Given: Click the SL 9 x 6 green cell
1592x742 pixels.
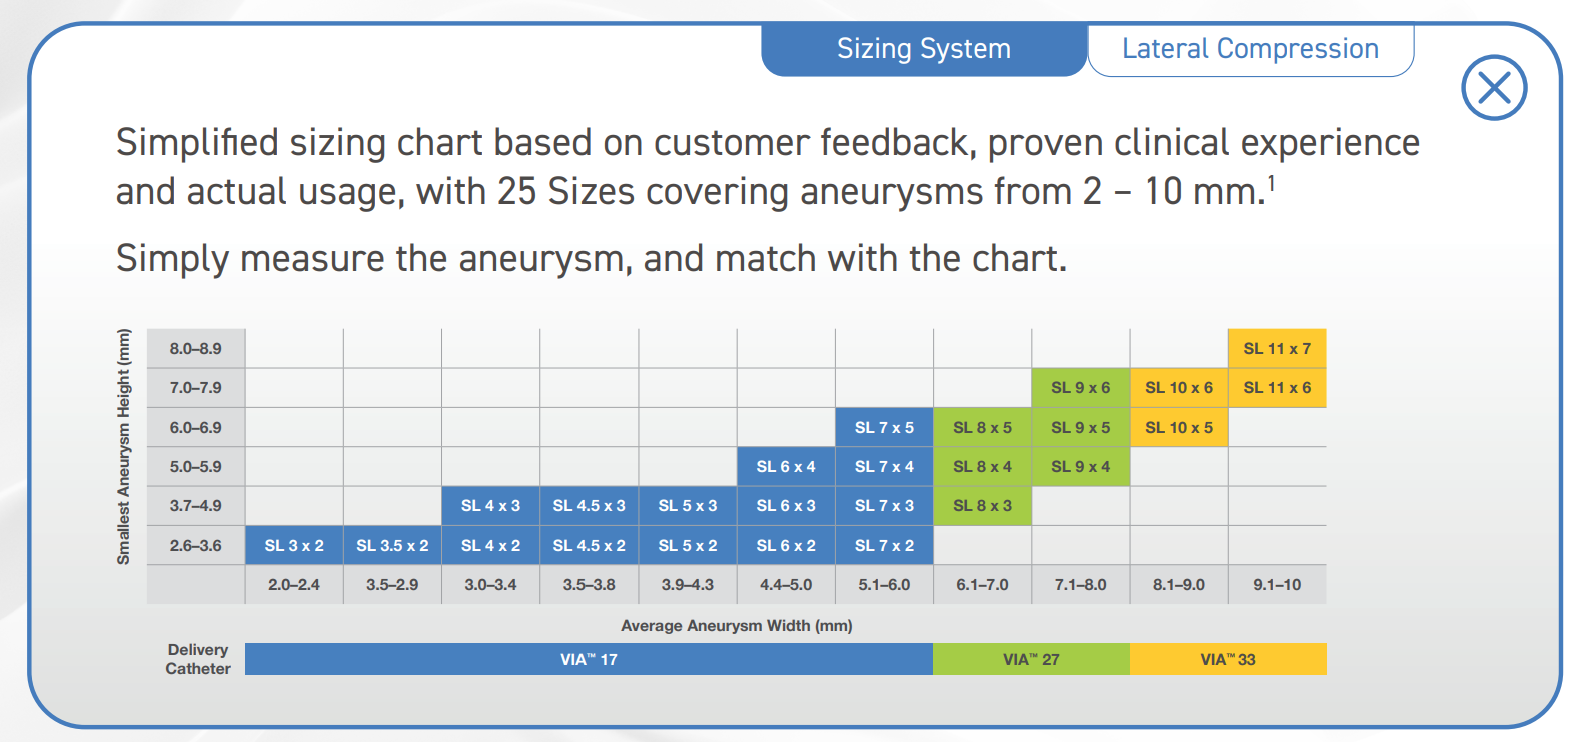Looking at the screenshot, I should pyautogui.click(x=1081, y=387).
